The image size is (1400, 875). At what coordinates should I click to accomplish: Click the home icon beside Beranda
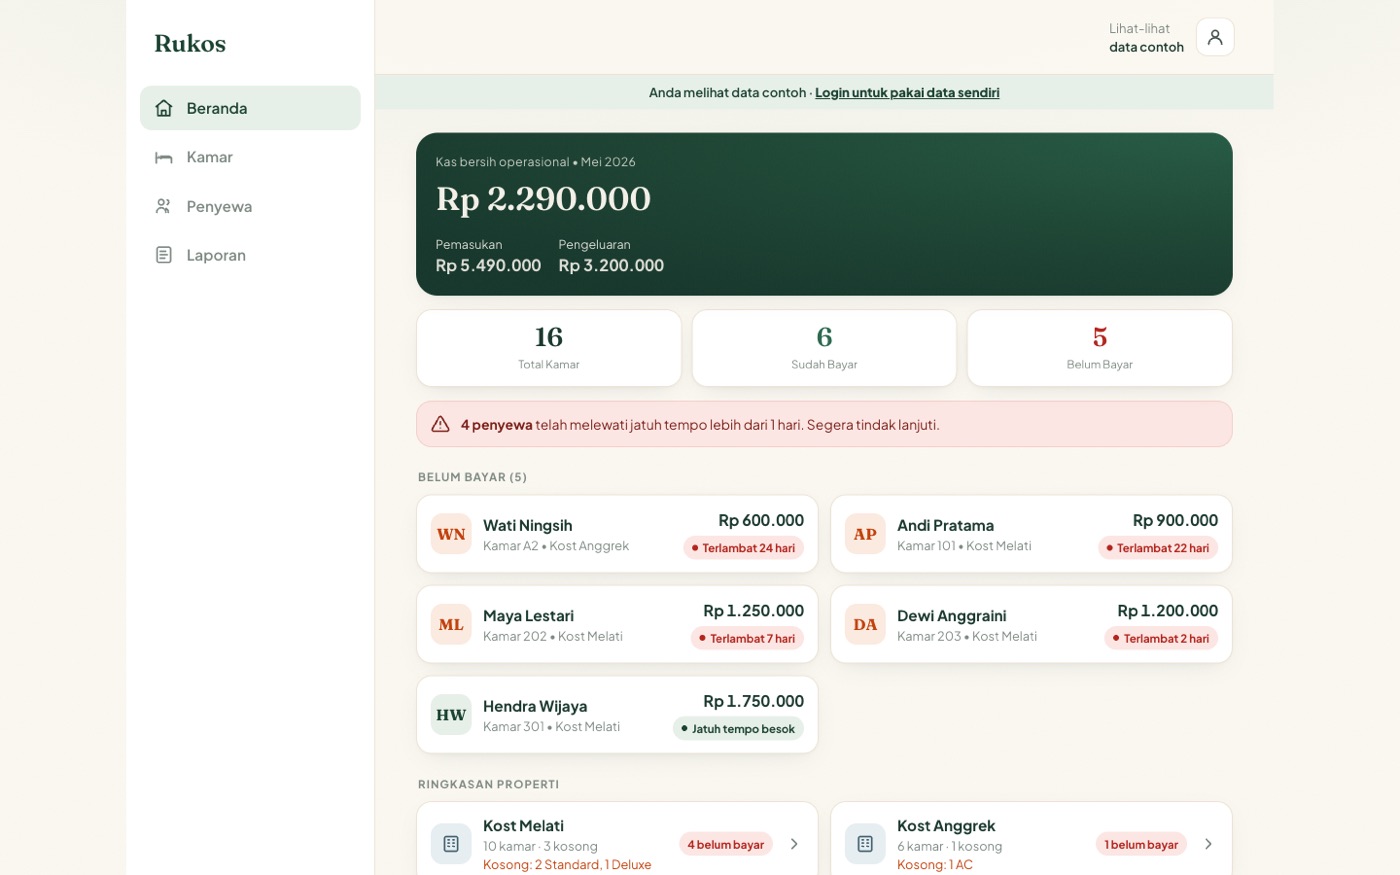click(164, 108)
